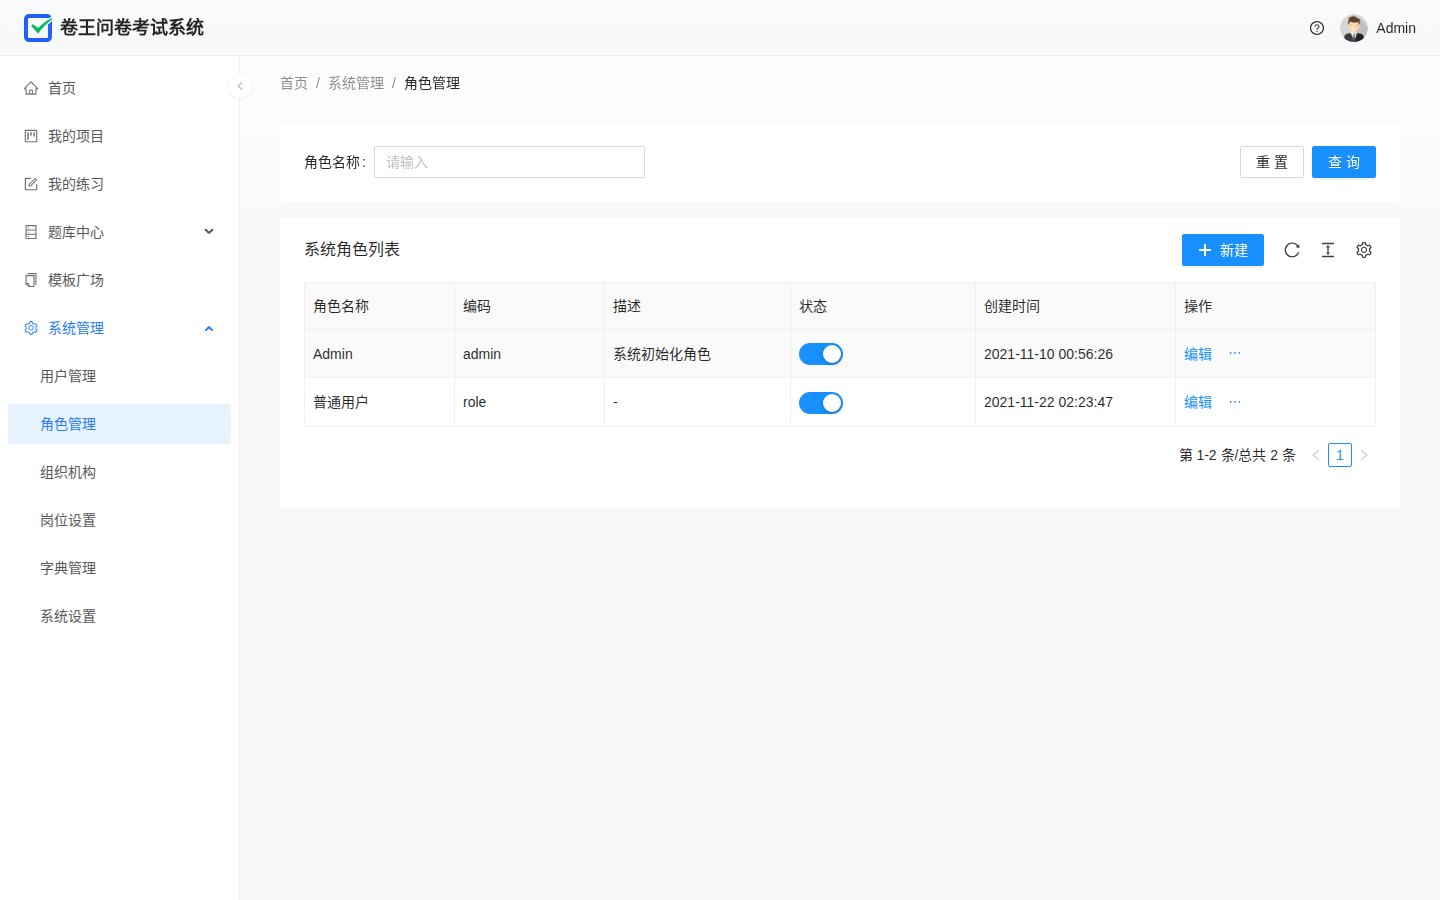Open the column settings gear icon

[1364, 250]
